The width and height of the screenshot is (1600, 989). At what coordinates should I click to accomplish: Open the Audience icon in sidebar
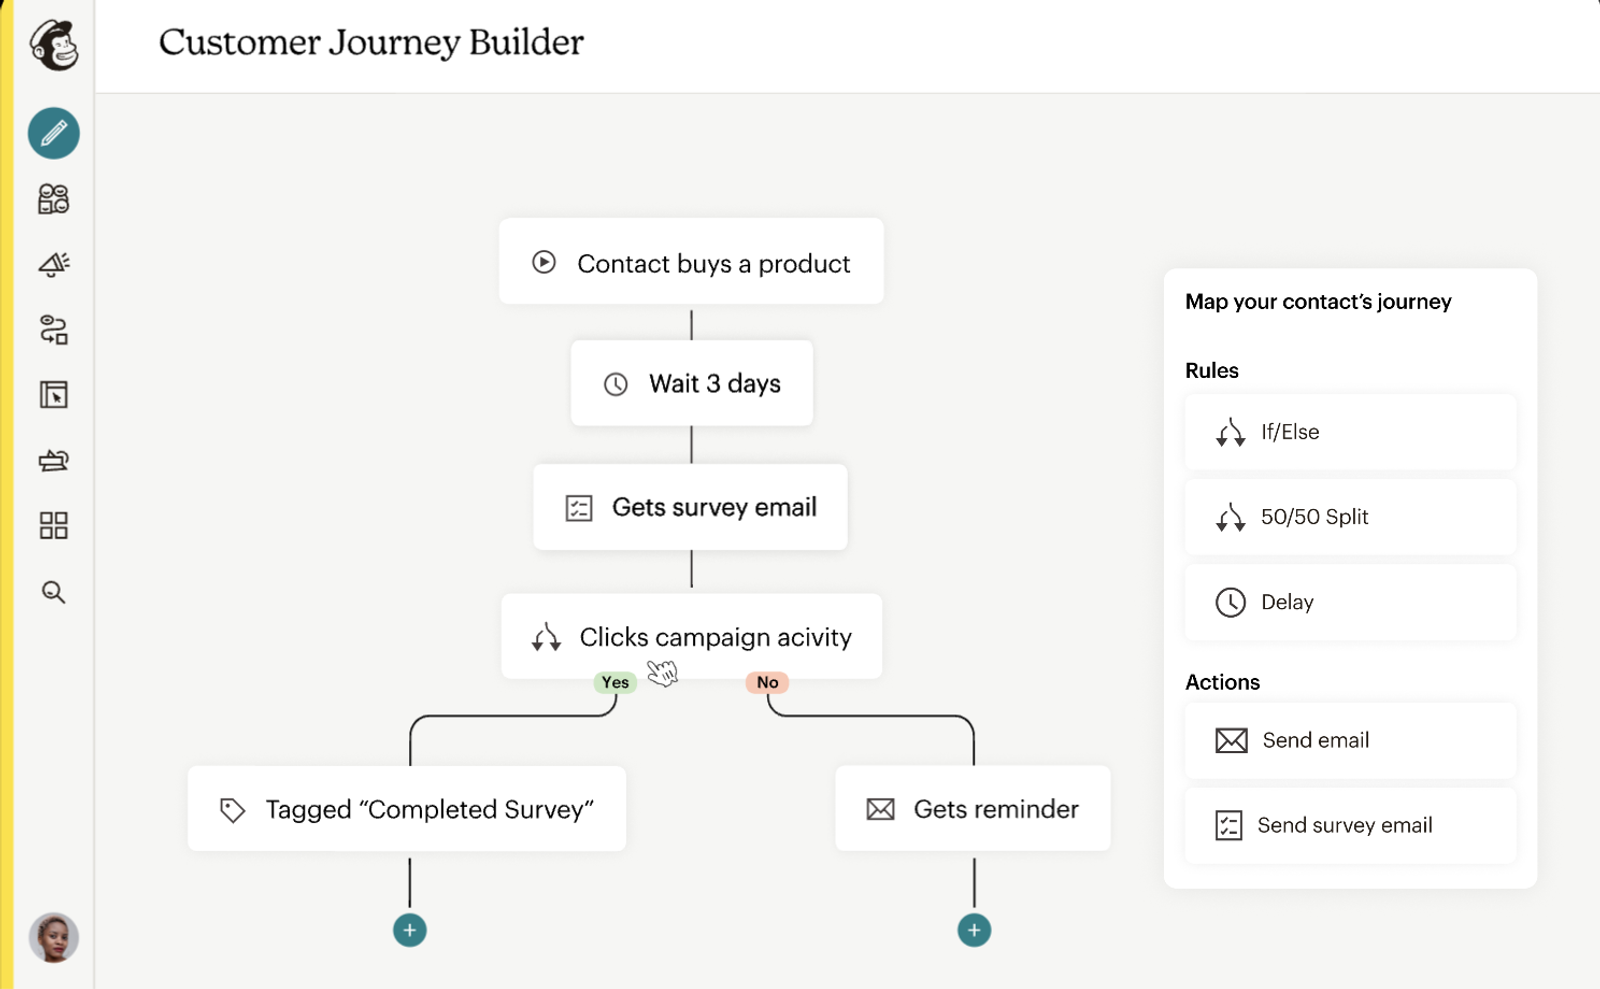coord(54,199)
